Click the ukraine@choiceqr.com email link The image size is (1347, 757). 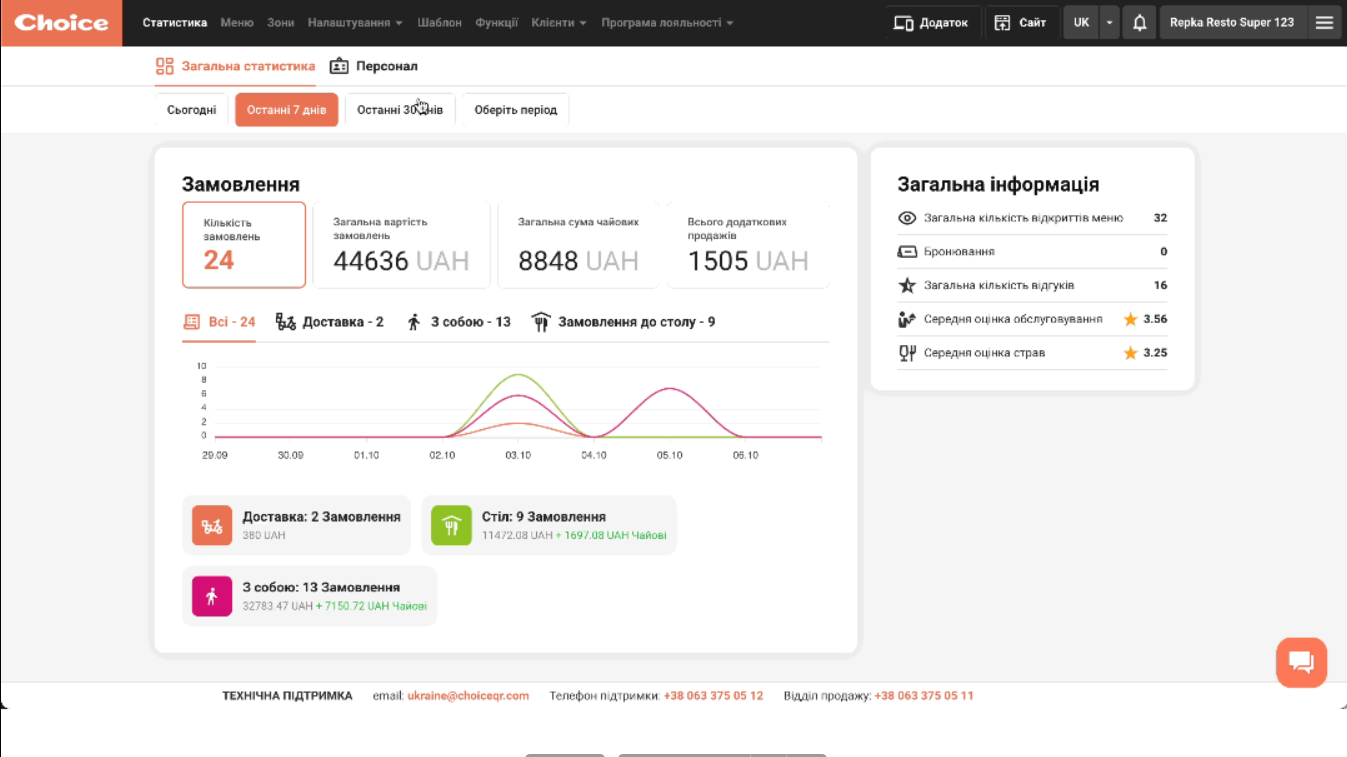pos(468,696)
